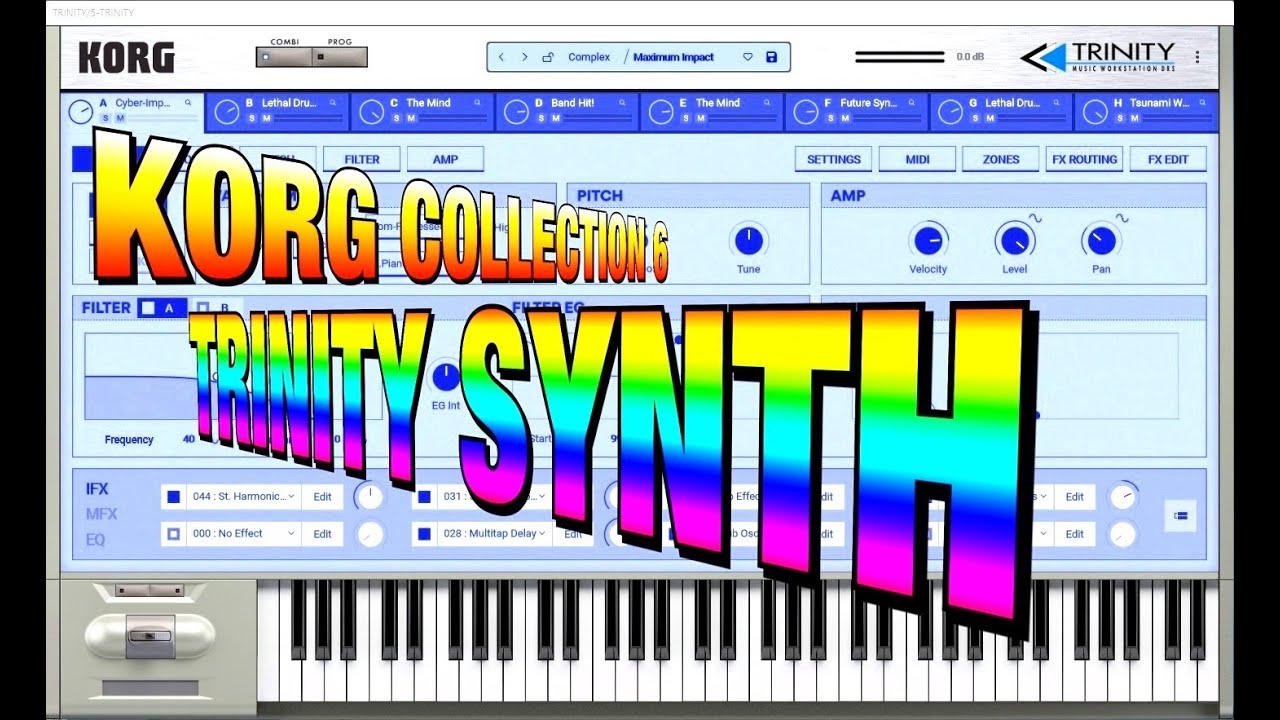Screen dimensions: 1280x720
Task: Open the FX EDIT page
Action: (x=1168, y=159)
